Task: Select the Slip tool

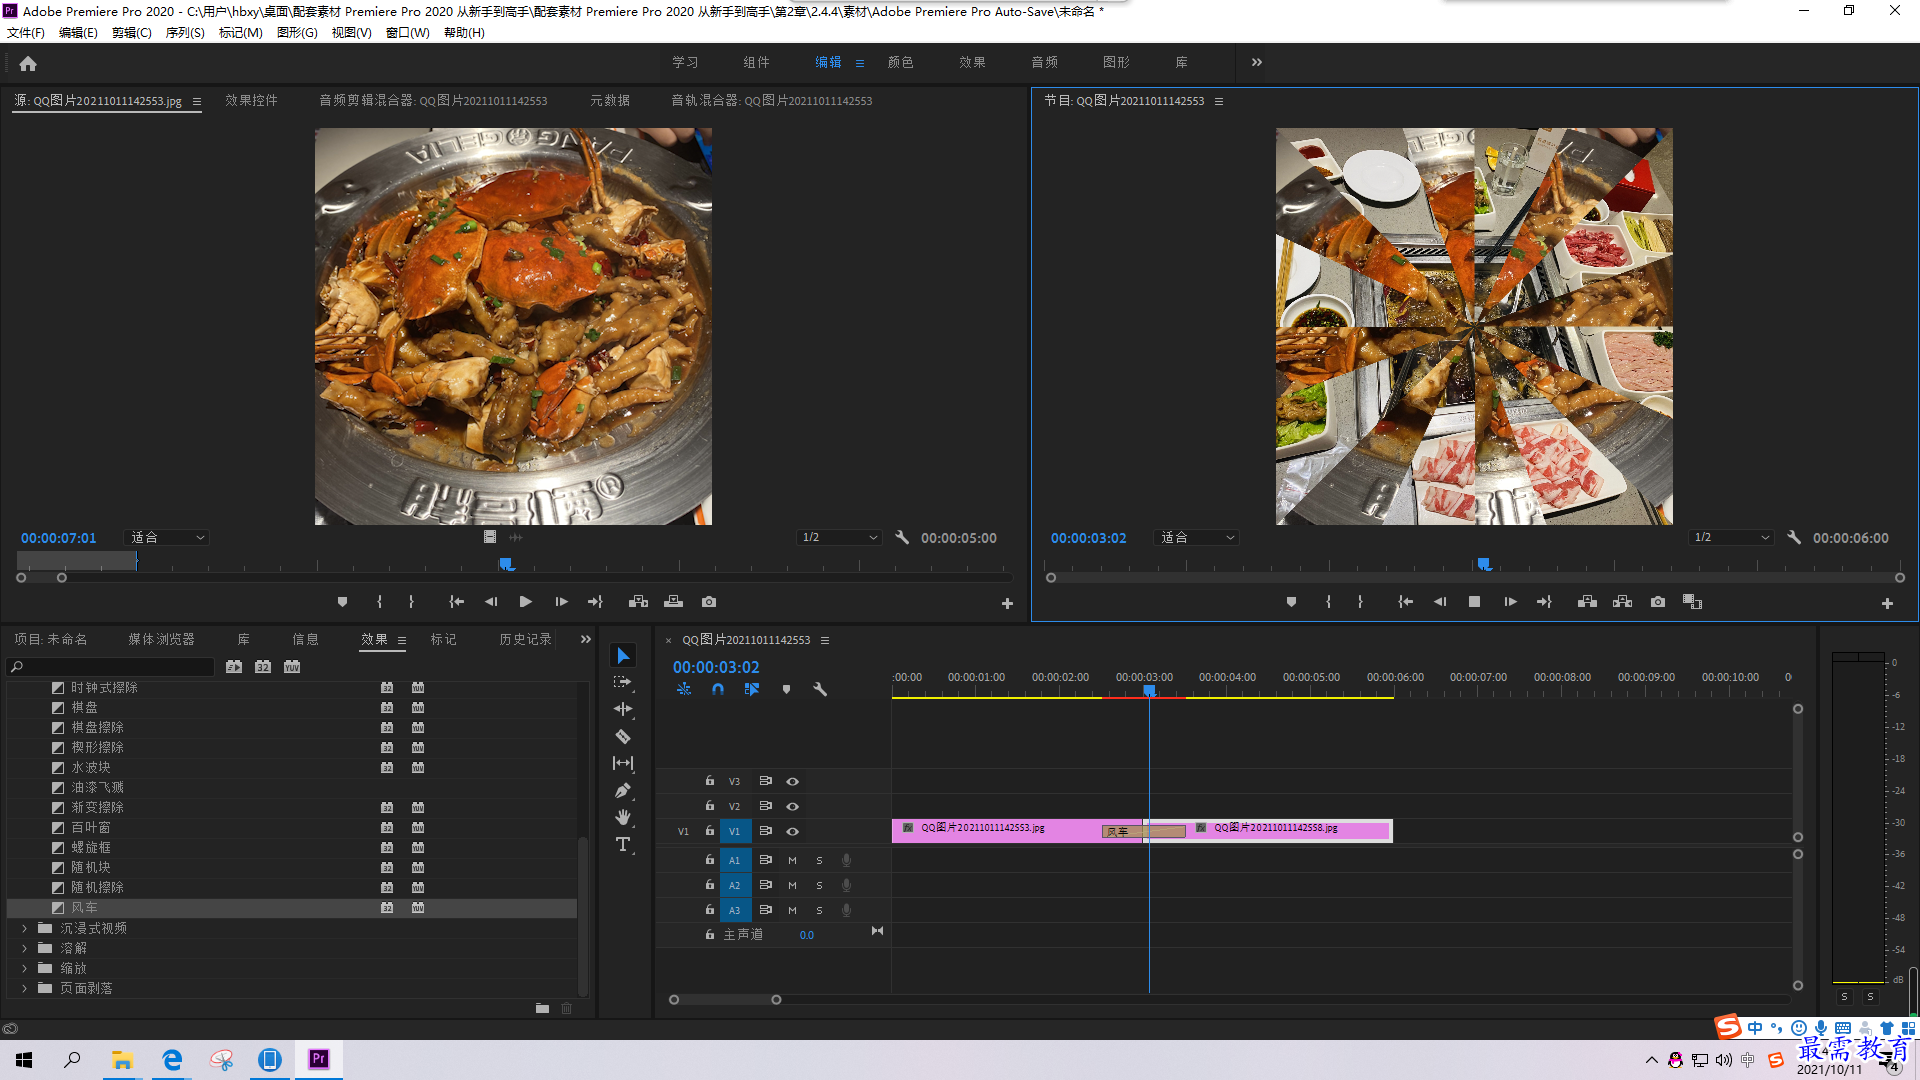Action: click(623, 763)
